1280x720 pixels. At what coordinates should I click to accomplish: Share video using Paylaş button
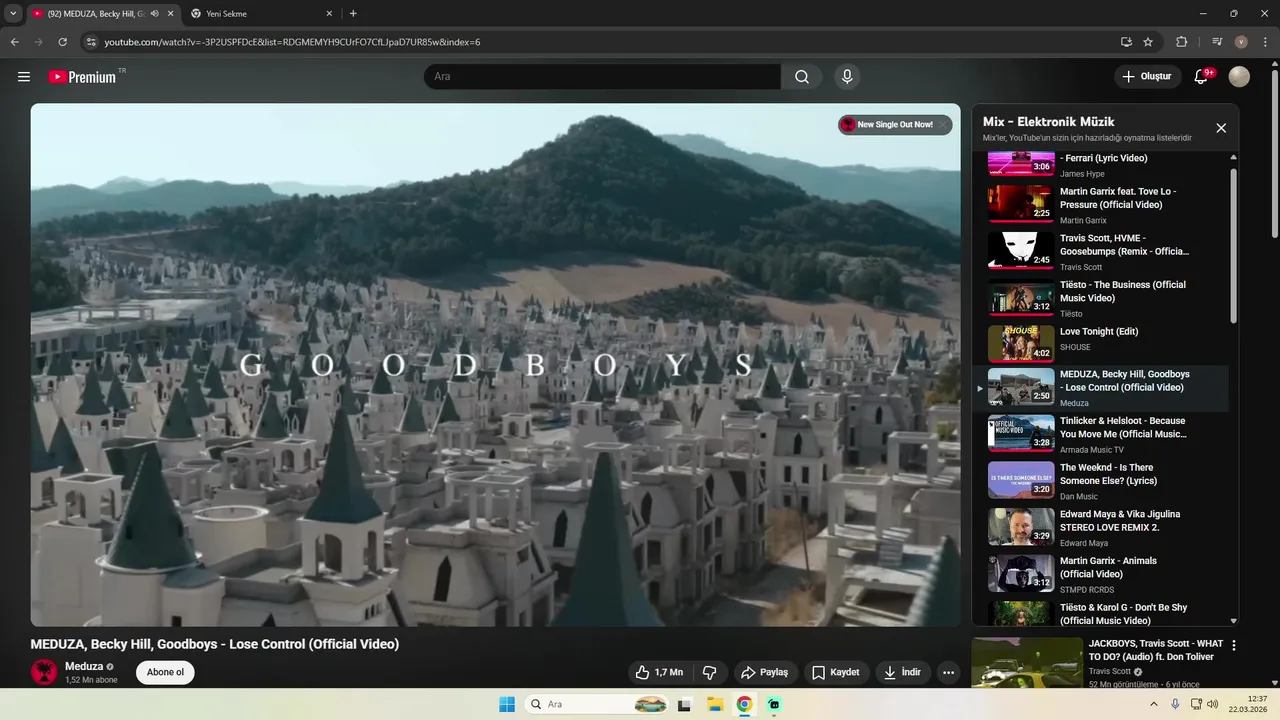[764, 672]
